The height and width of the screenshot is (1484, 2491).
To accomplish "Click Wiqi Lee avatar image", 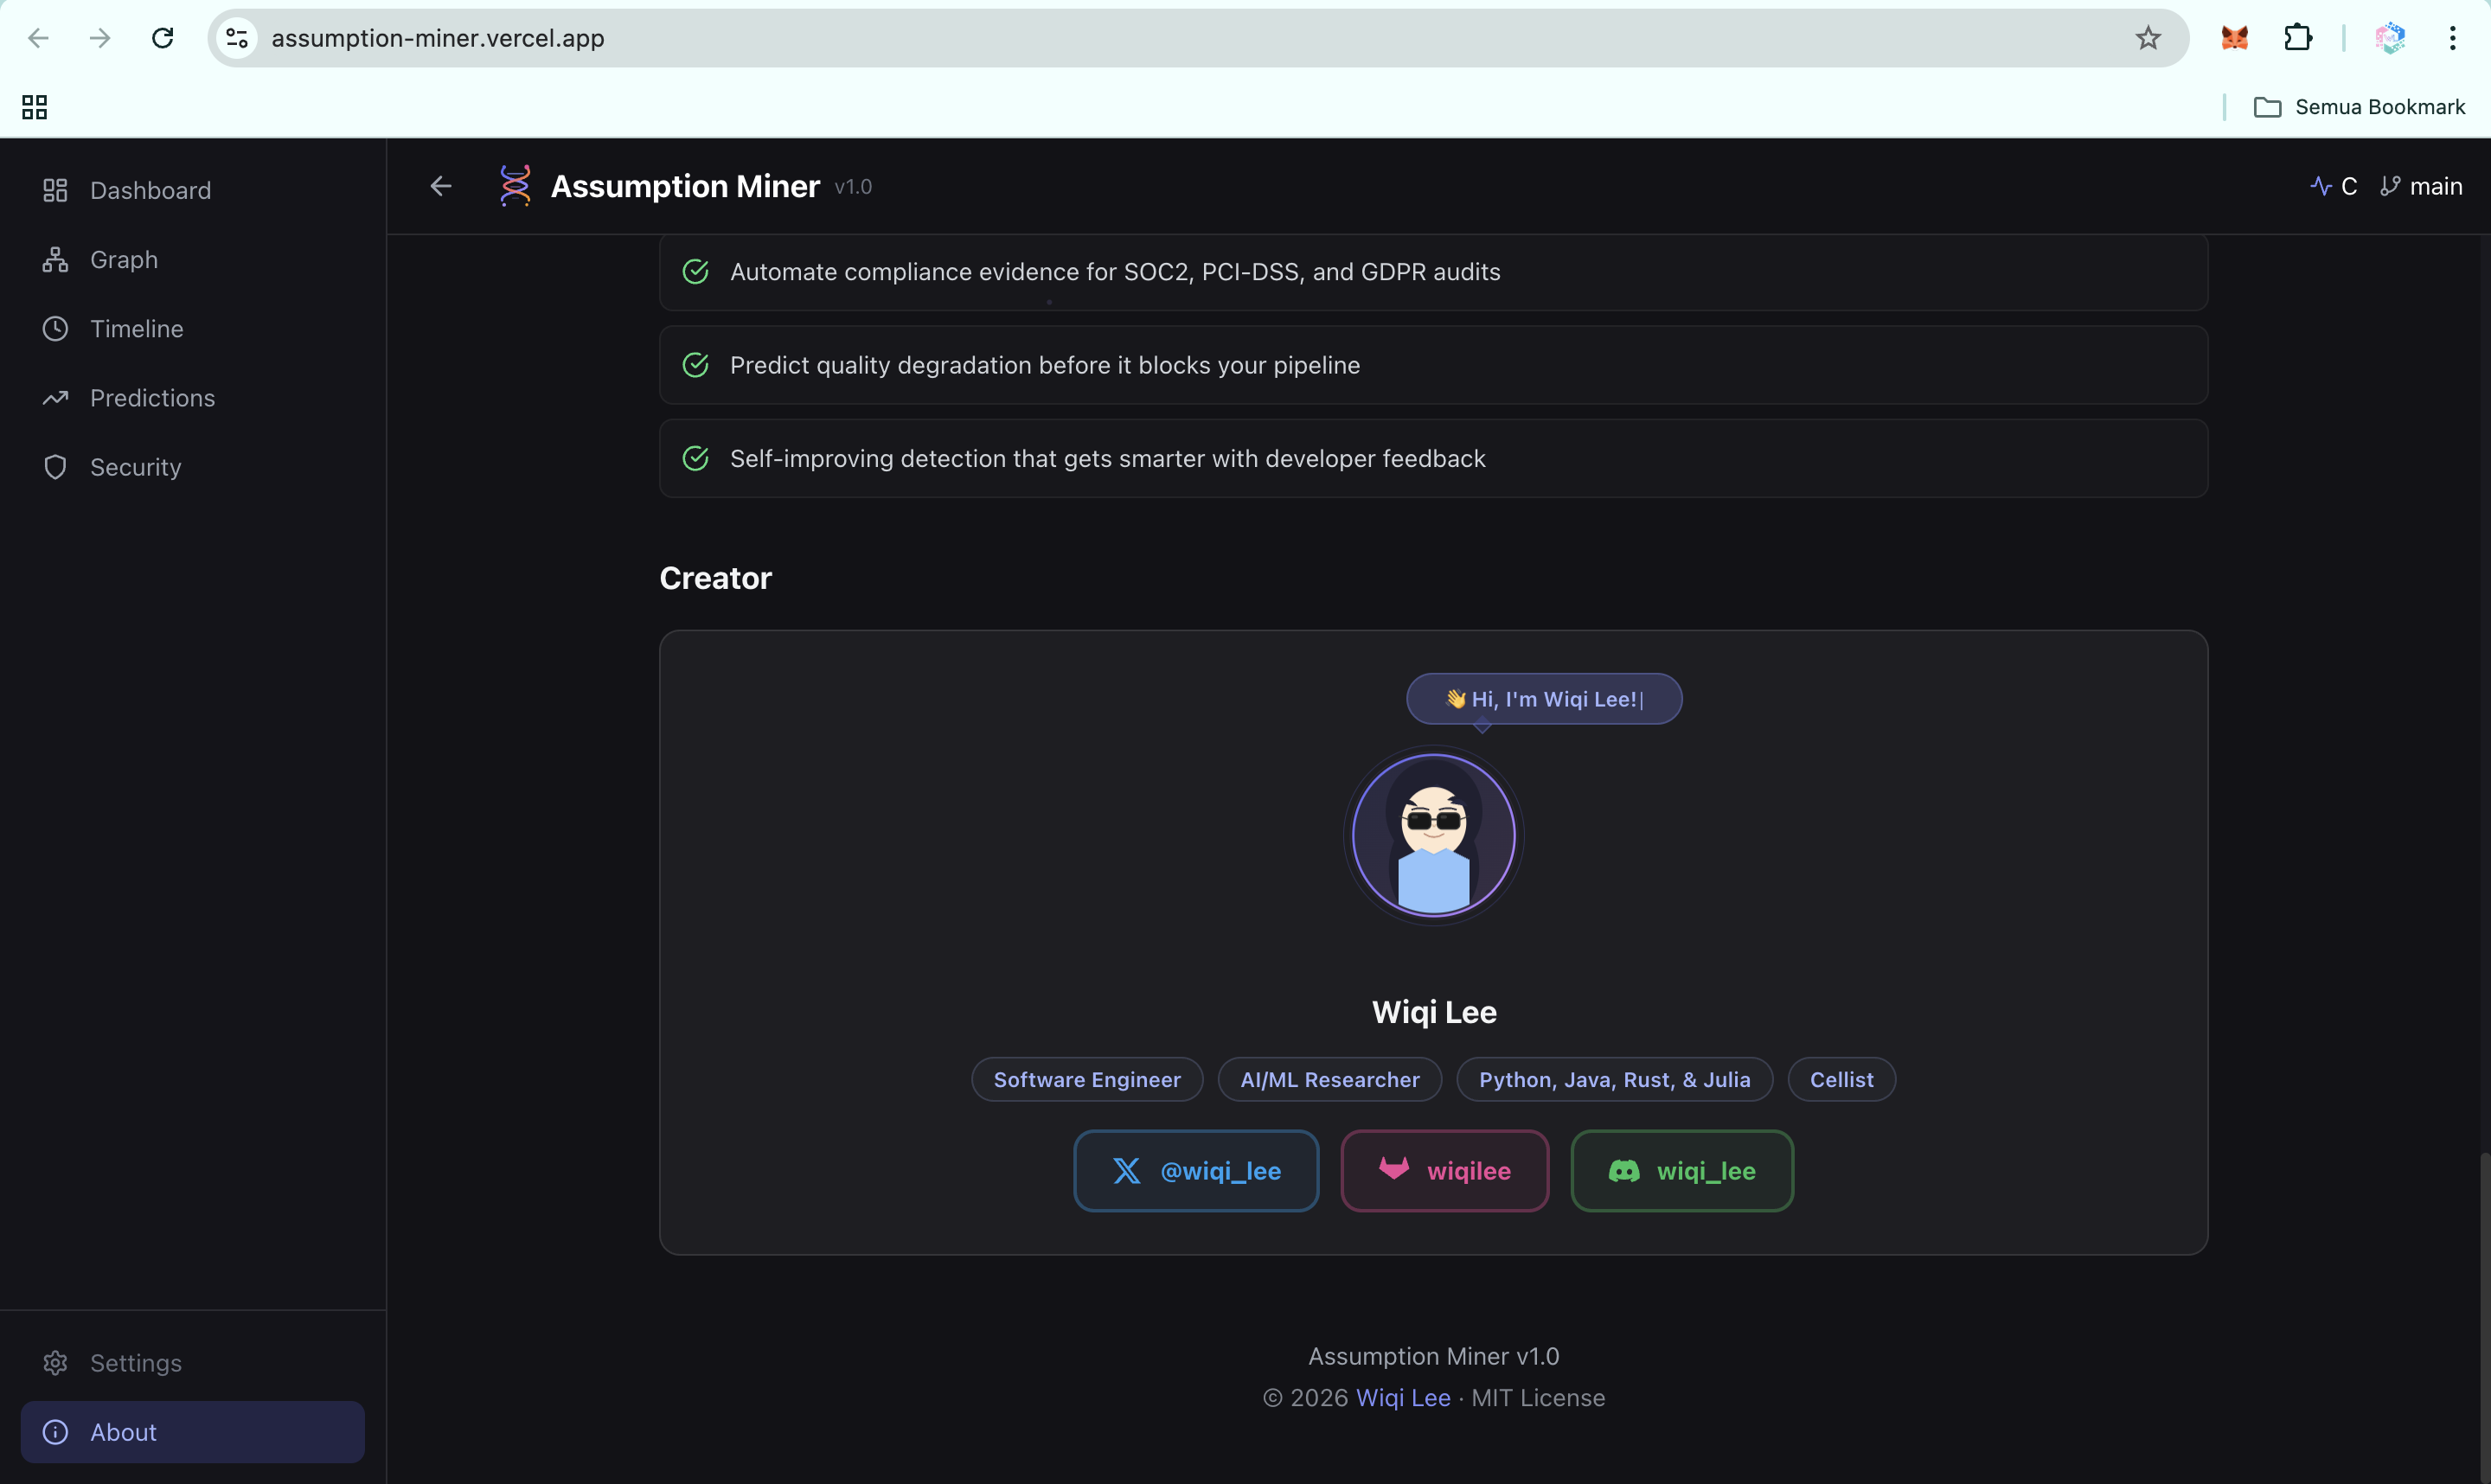I will point(1433,836).
